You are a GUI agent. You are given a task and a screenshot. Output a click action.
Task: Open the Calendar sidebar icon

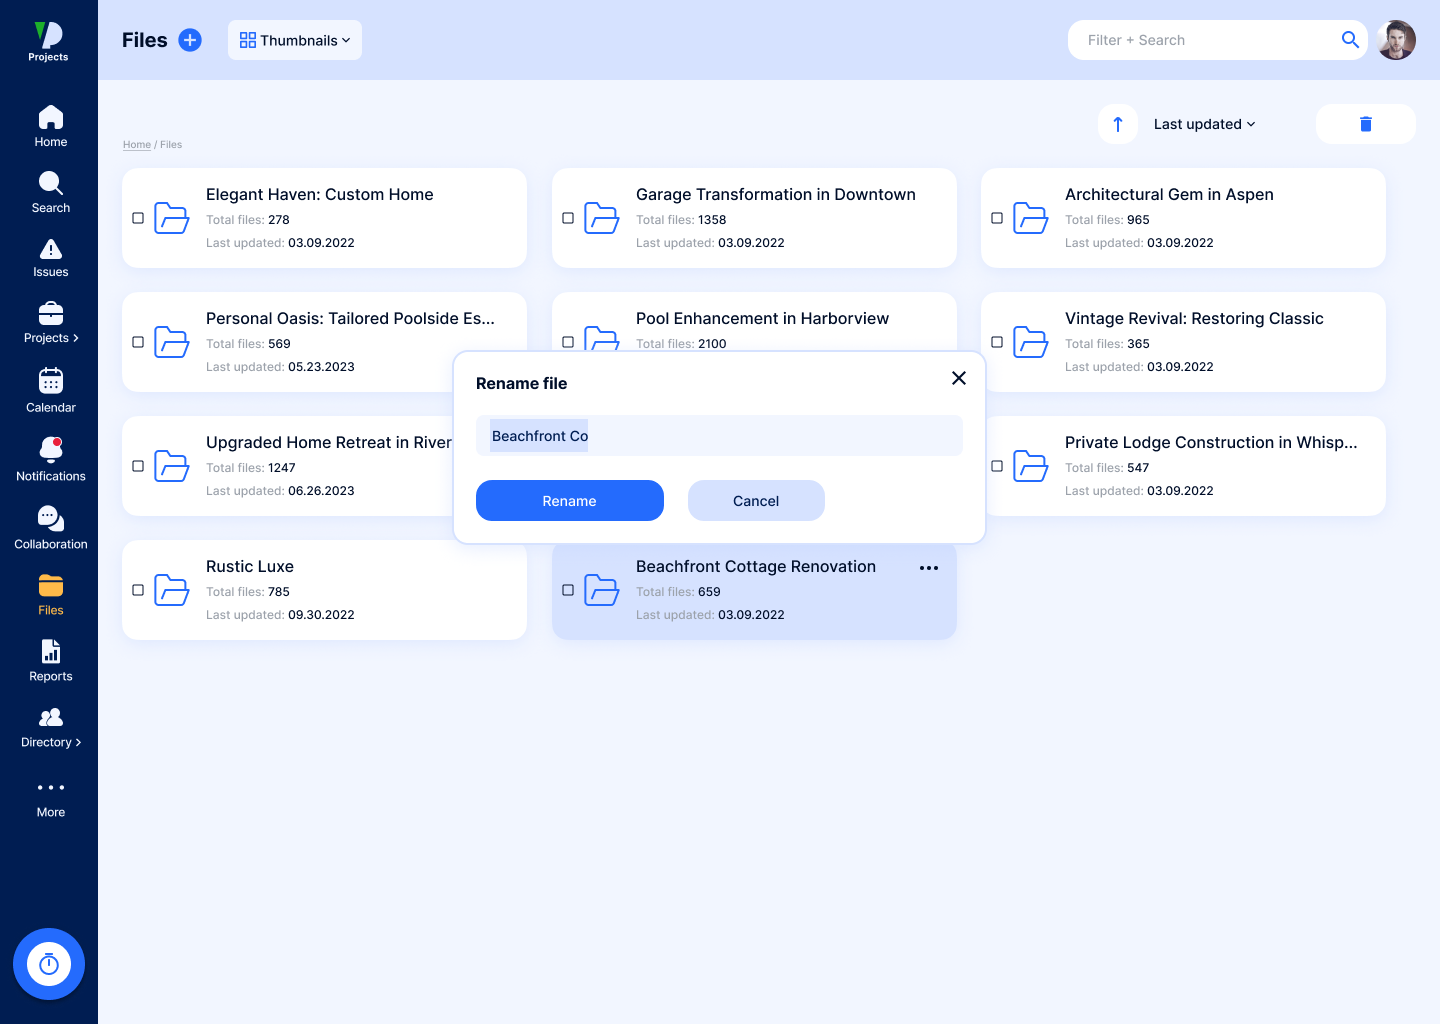click(x=51, y=390)
